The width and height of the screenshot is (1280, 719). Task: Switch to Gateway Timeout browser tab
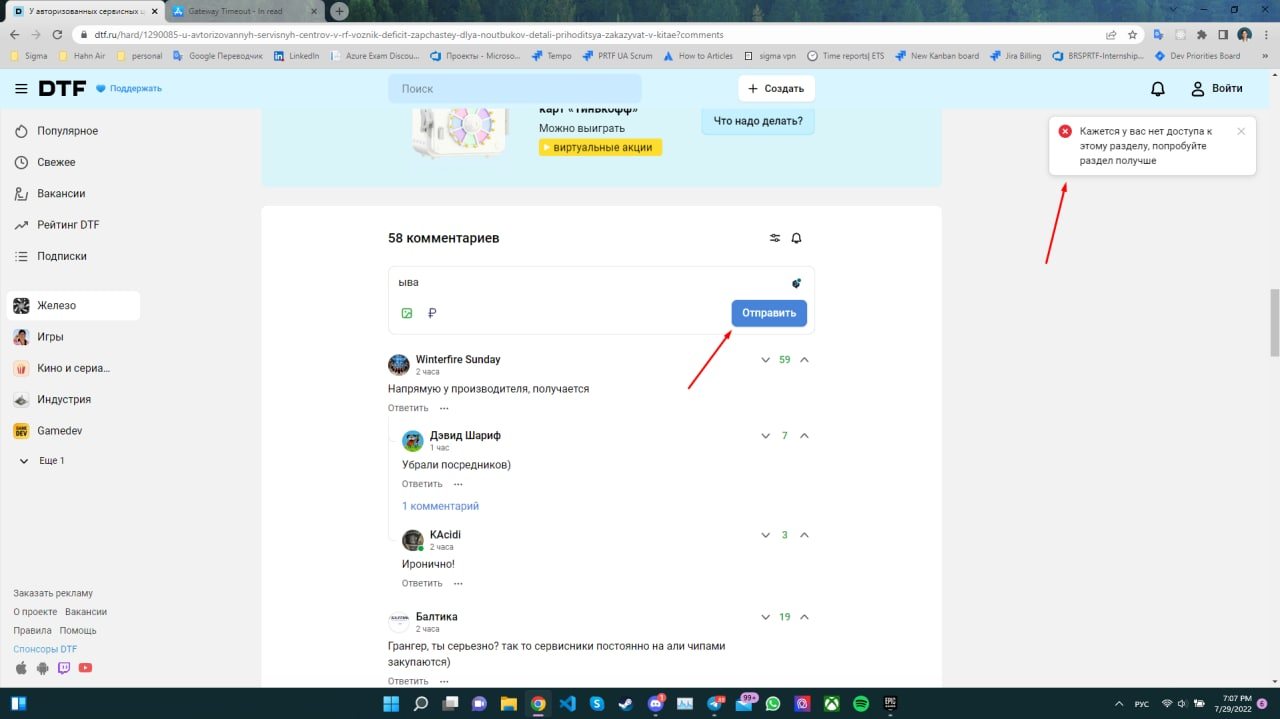[240, 11]
